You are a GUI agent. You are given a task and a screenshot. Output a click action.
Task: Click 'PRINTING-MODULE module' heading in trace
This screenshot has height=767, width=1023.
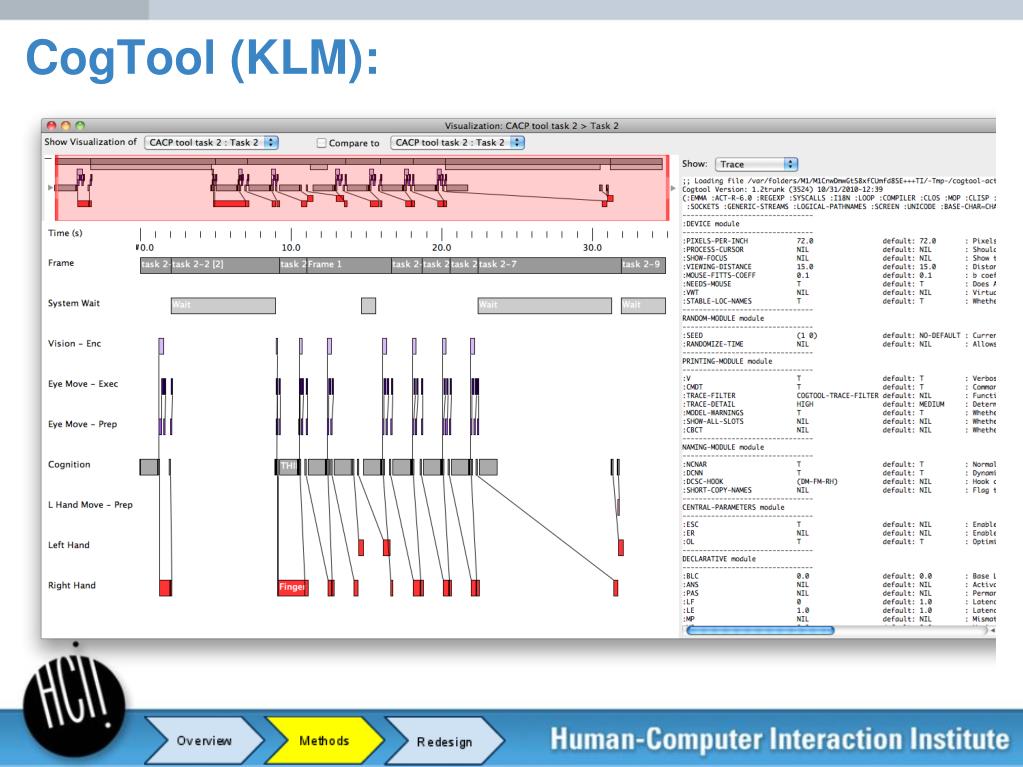tap(727, 361)
